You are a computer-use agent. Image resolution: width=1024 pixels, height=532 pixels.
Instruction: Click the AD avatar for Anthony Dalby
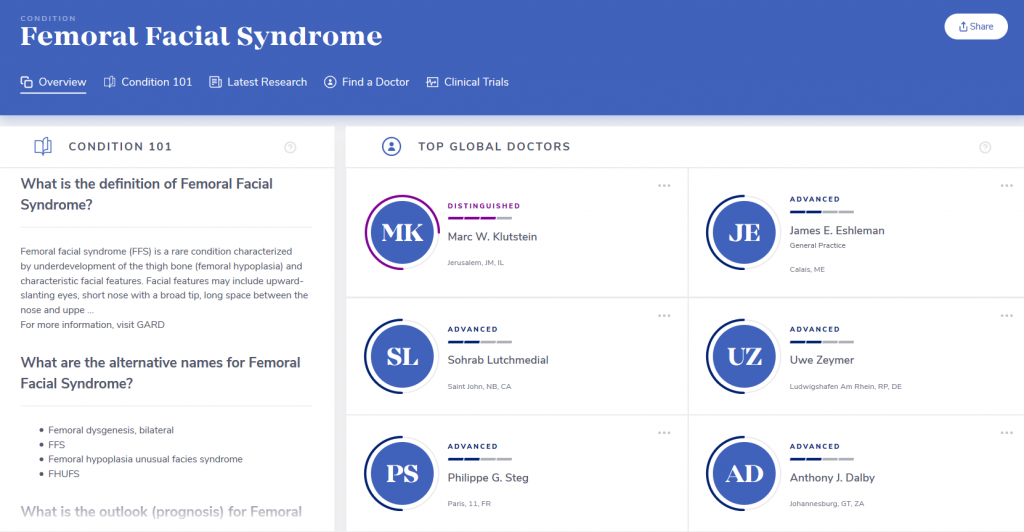745,474
